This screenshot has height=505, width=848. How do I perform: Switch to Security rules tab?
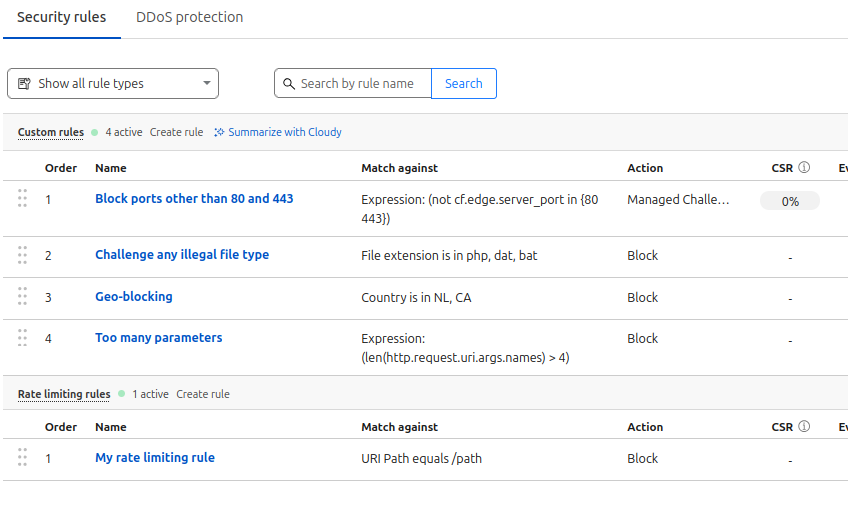click(x=62, y=17)
